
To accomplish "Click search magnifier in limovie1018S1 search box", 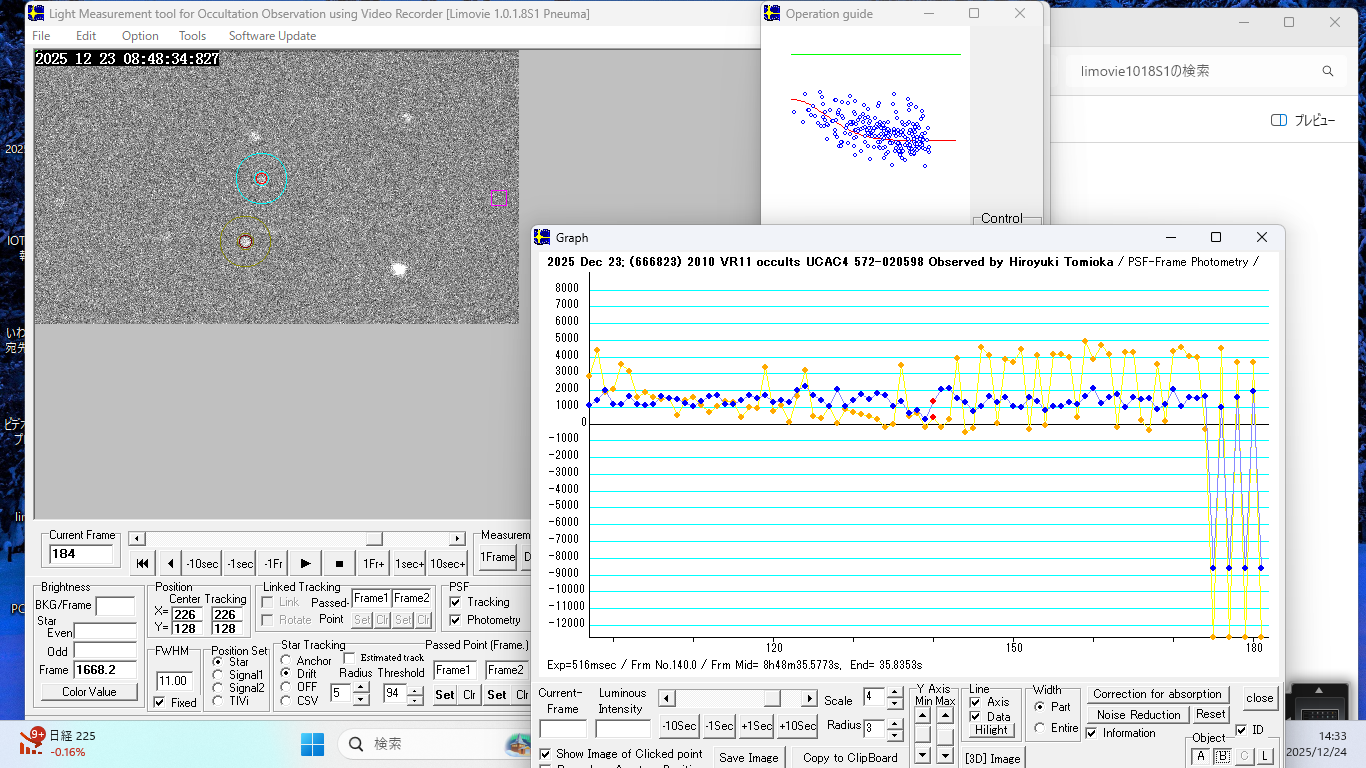I will (x=1328, y=72).
